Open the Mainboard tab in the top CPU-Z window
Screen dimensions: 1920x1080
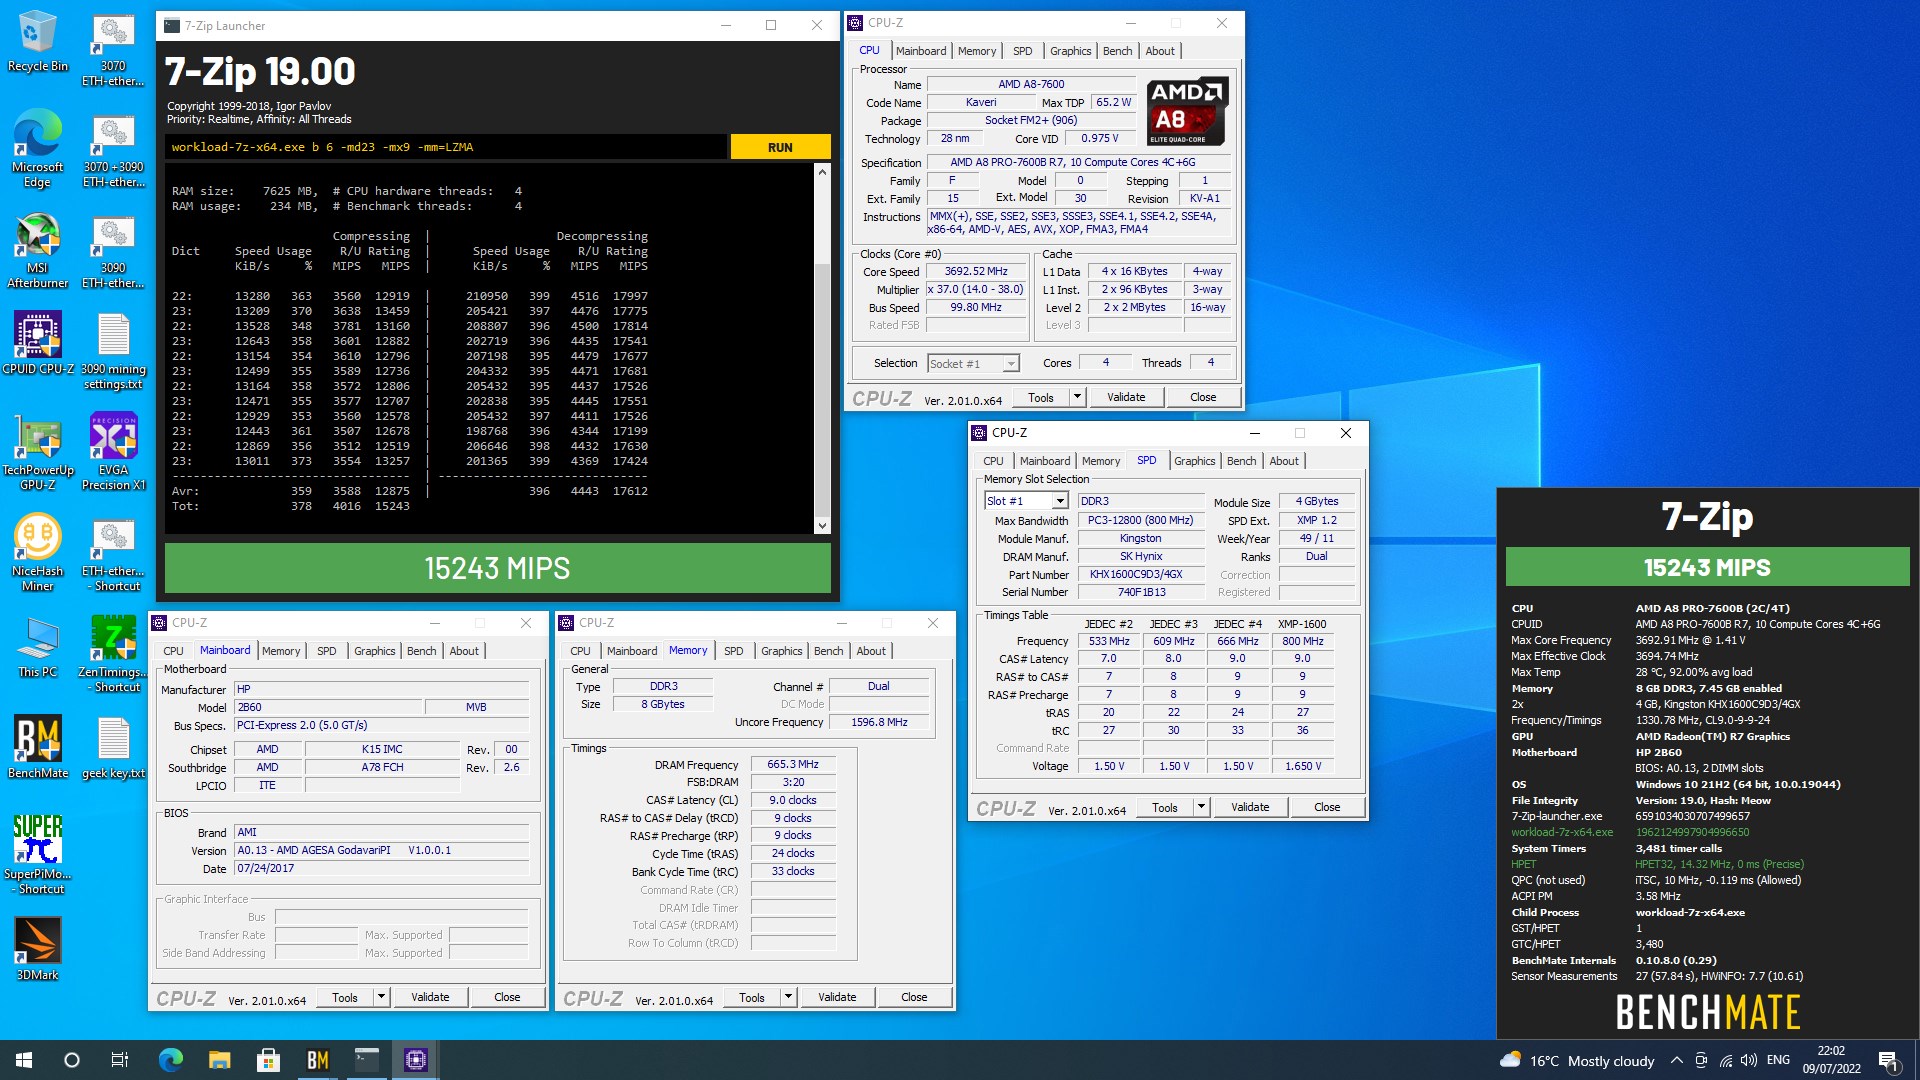point(921,51)
